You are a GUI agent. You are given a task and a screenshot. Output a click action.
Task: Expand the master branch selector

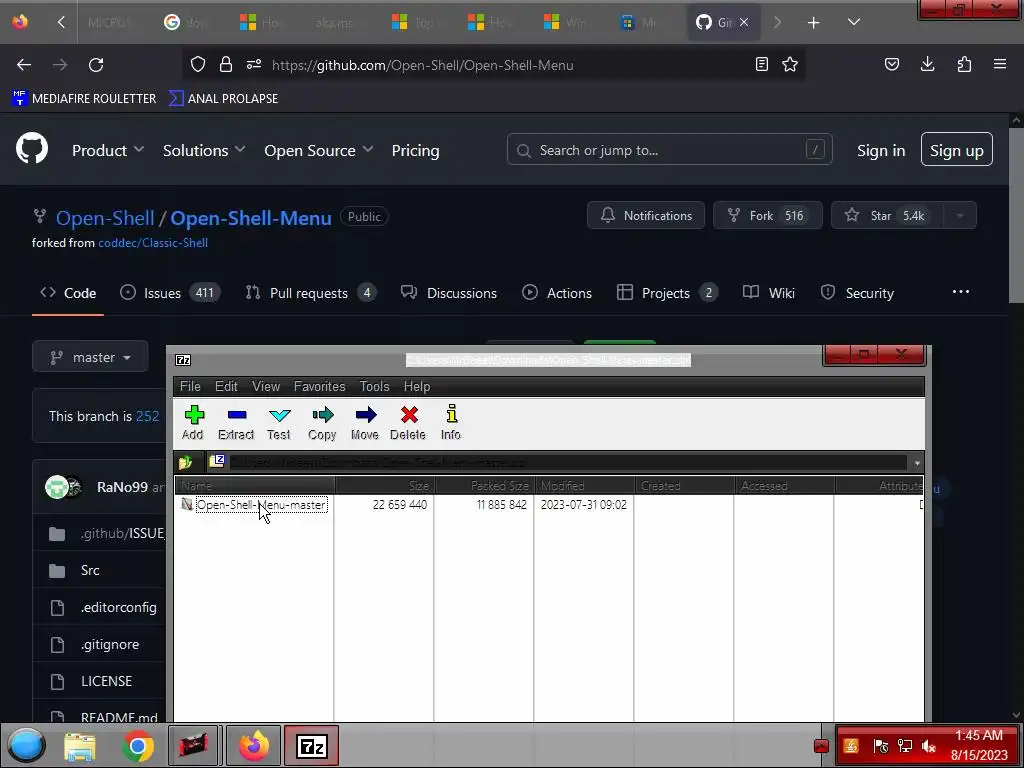pos(90,357)
